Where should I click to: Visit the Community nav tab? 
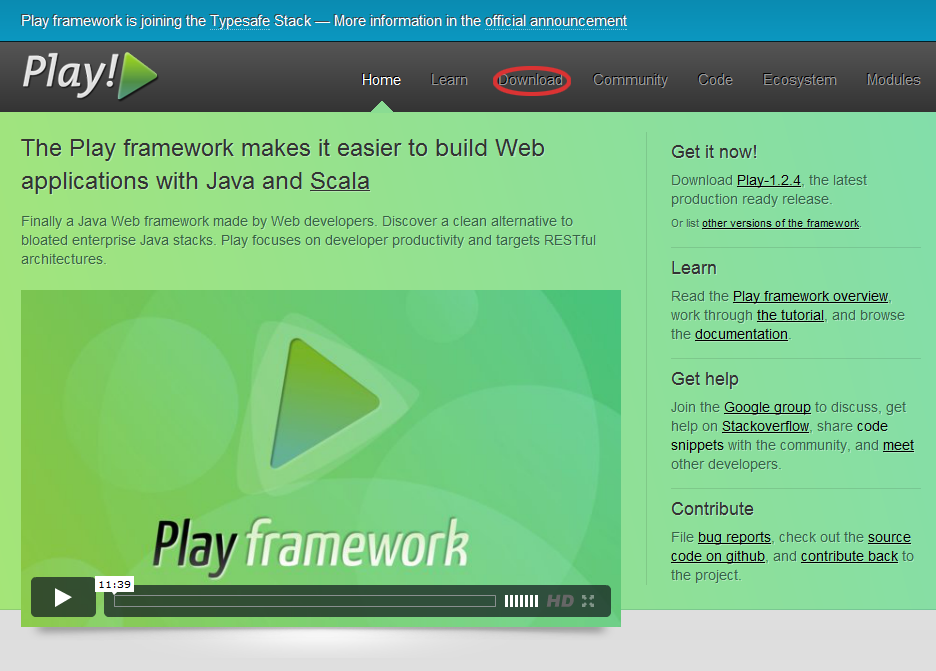[x=630, y=80]
